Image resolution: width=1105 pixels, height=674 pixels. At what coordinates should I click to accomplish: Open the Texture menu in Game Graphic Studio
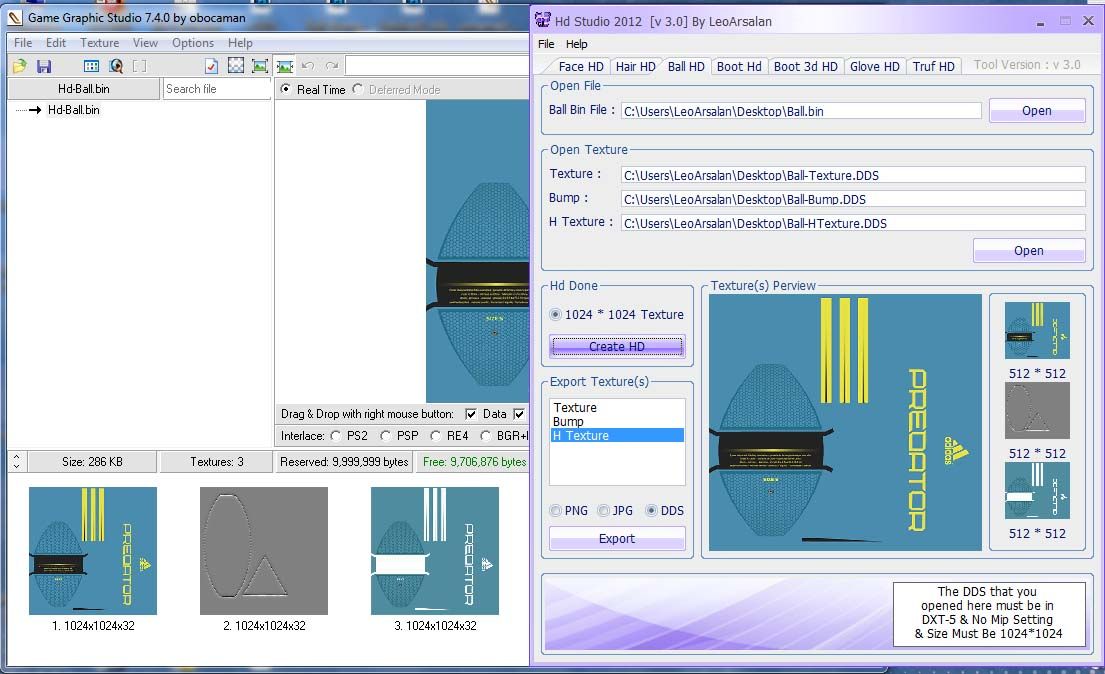(x=99, y=43)
